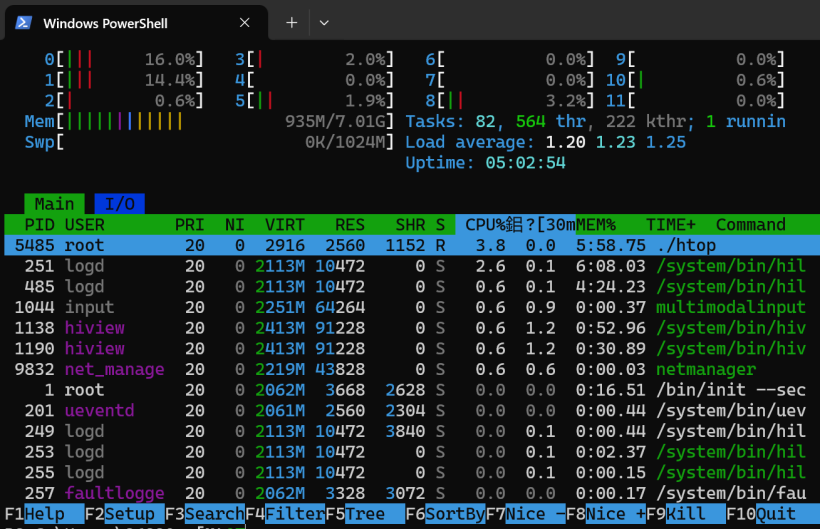Image resolution: width=820 pixels, height=529 pixels.
Task: Switch to the Main tab in htop
Action: (54, 204)
